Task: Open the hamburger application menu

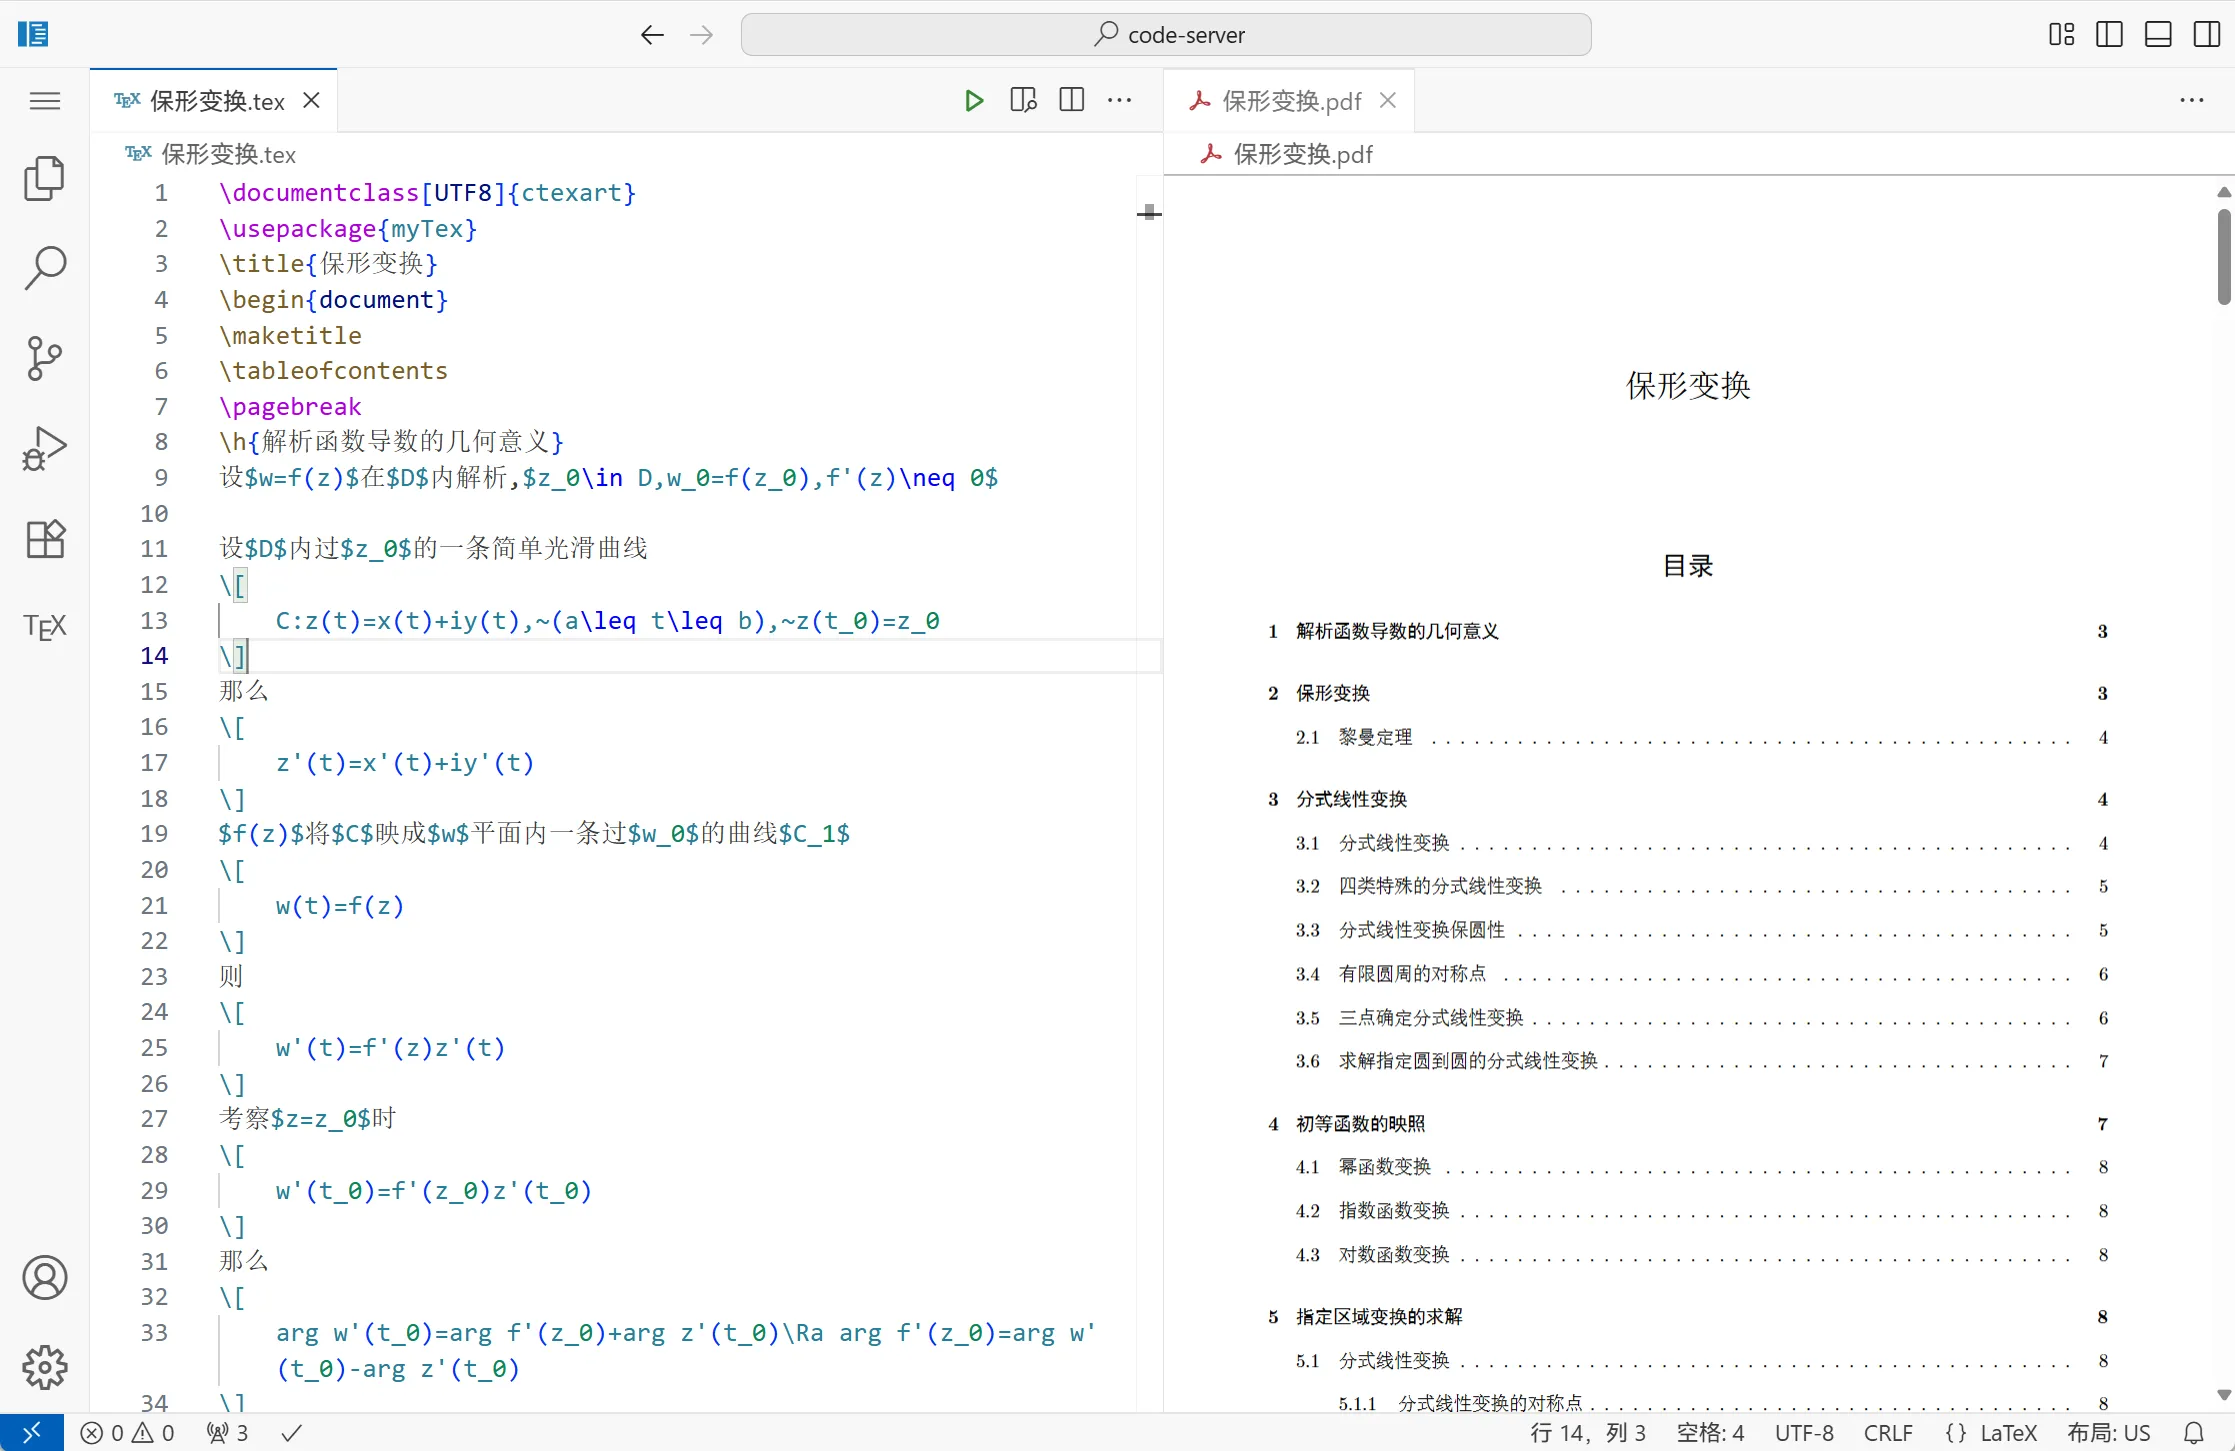Action: [44, 101]
